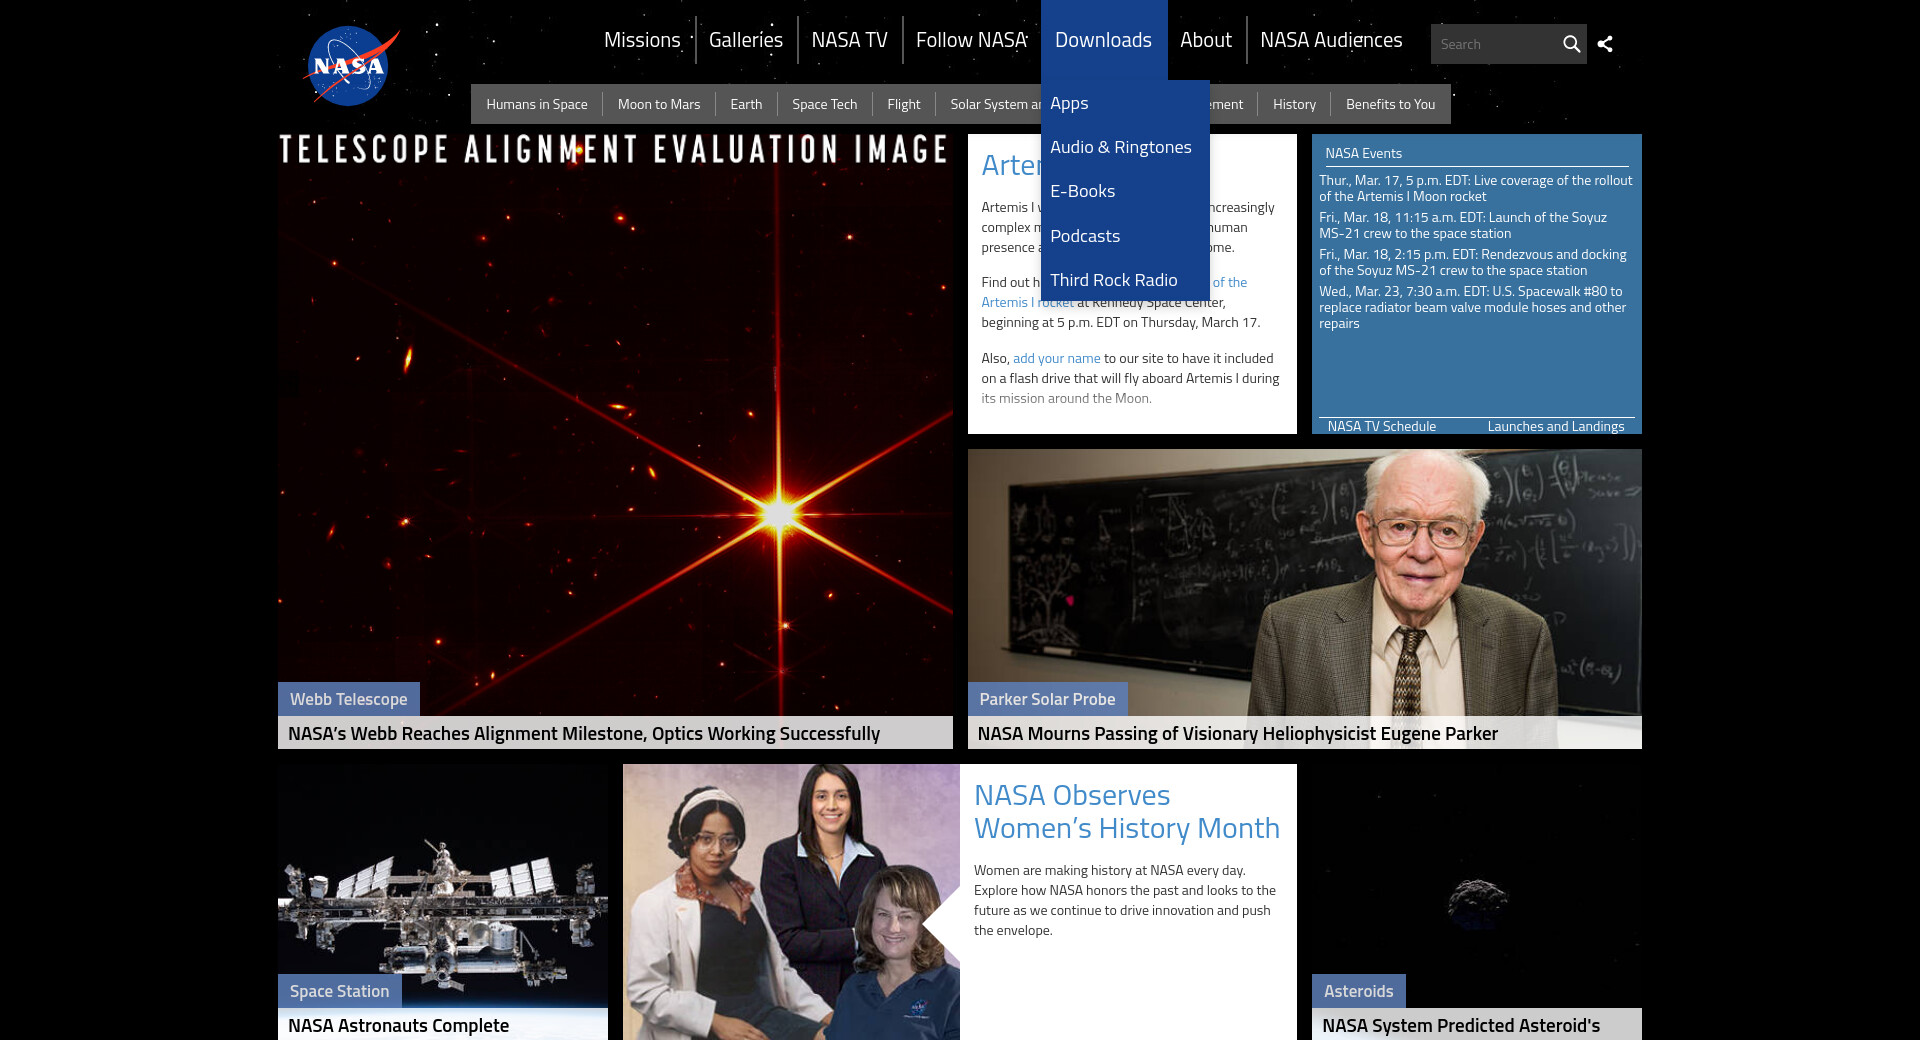Open the Benefits to You topic

(1390, 104)
